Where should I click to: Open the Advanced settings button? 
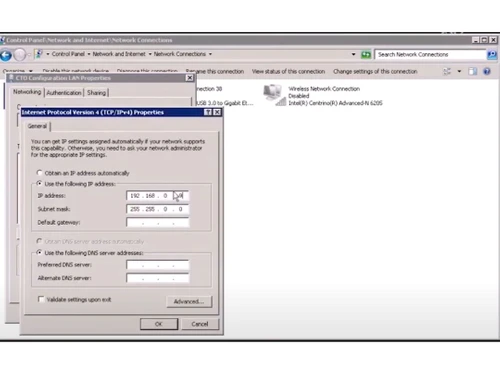coord(189,301)
